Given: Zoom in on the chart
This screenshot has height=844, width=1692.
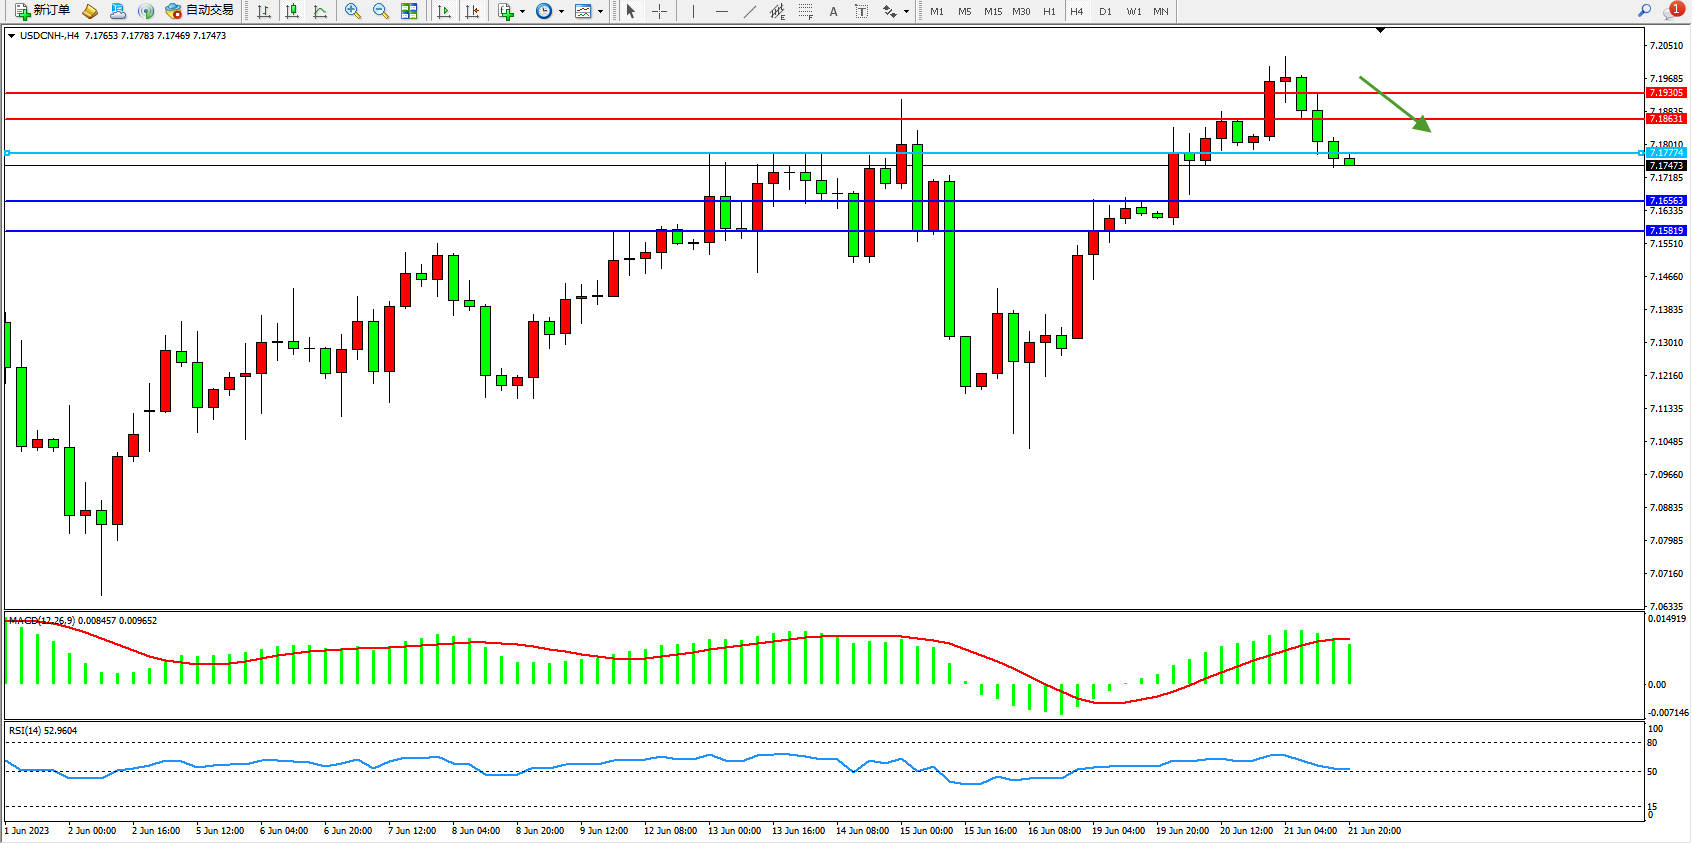Looking at the screenshot, I should pyautogui.click(x=353, y=11).
